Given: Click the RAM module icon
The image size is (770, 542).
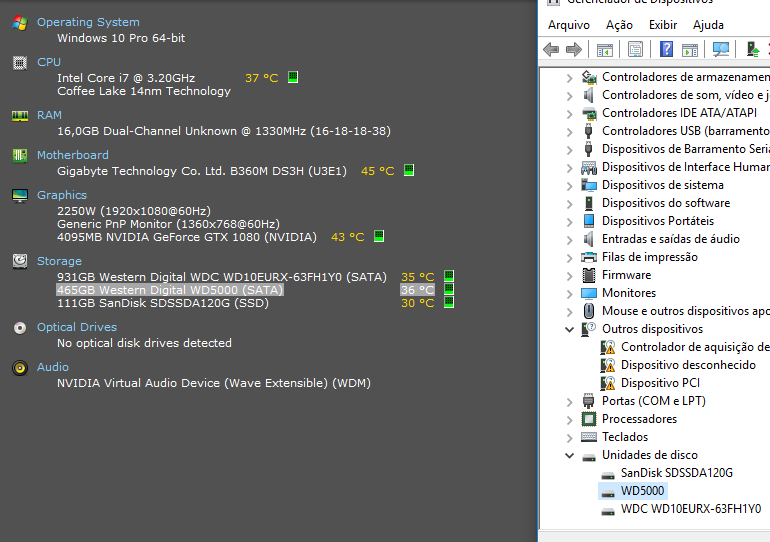Looking at the screenshot, I should (x=20, y=116).
